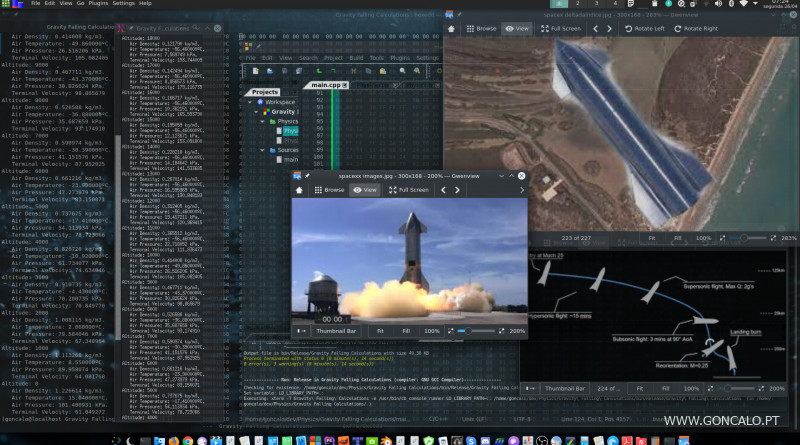The width and height of the screenshot is (800, 445).
Task: Select Fill in the bottom-right Gwenview status bar
Action: tap(665, 388)
